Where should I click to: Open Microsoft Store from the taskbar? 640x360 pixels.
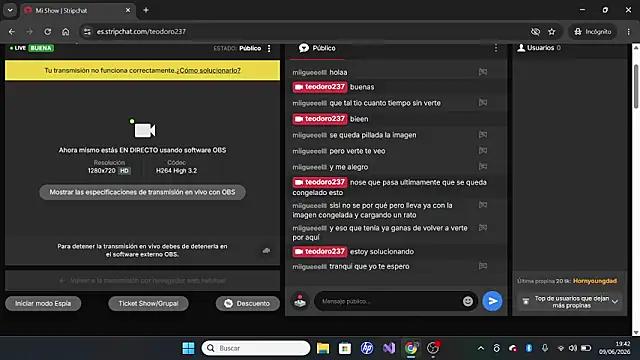(x=345, y=348)
